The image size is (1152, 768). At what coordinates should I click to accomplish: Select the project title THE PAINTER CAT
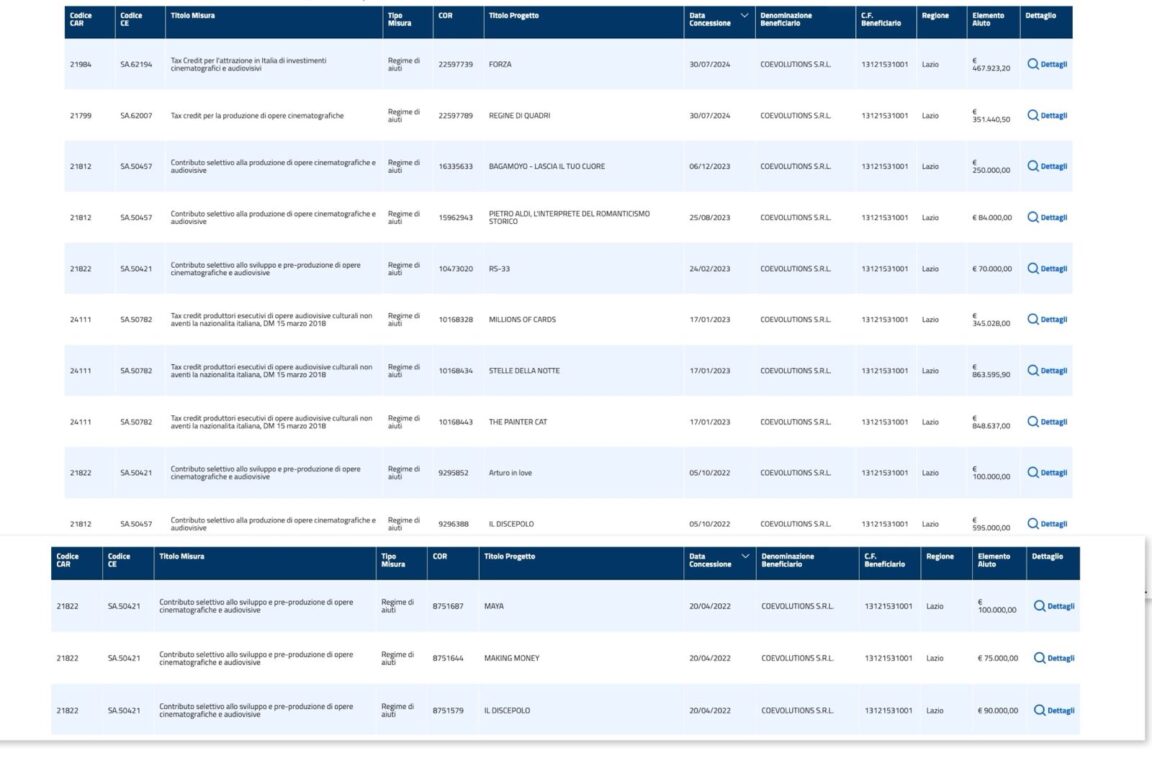point(518,422)
